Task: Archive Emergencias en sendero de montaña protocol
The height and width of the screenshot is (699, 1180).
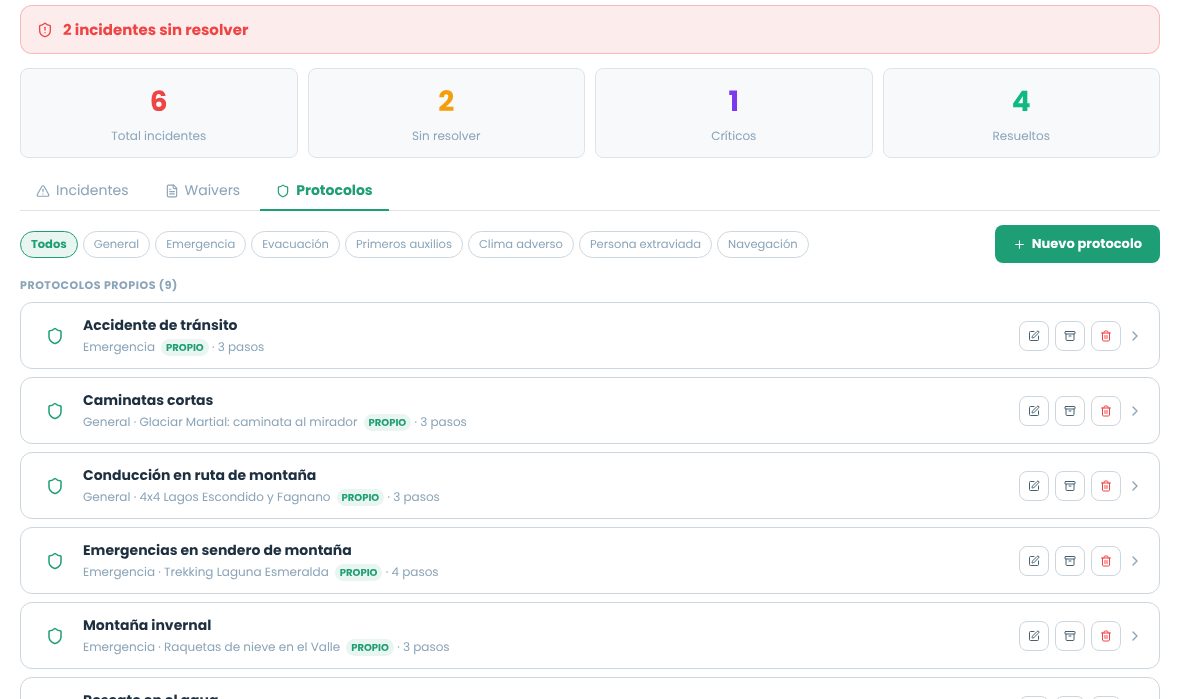Action: coord(1069,561)
